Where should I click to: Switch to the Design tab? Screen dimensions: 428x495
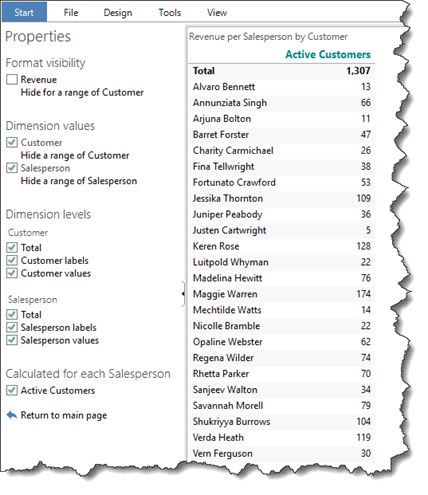click(x=118, y=13)
